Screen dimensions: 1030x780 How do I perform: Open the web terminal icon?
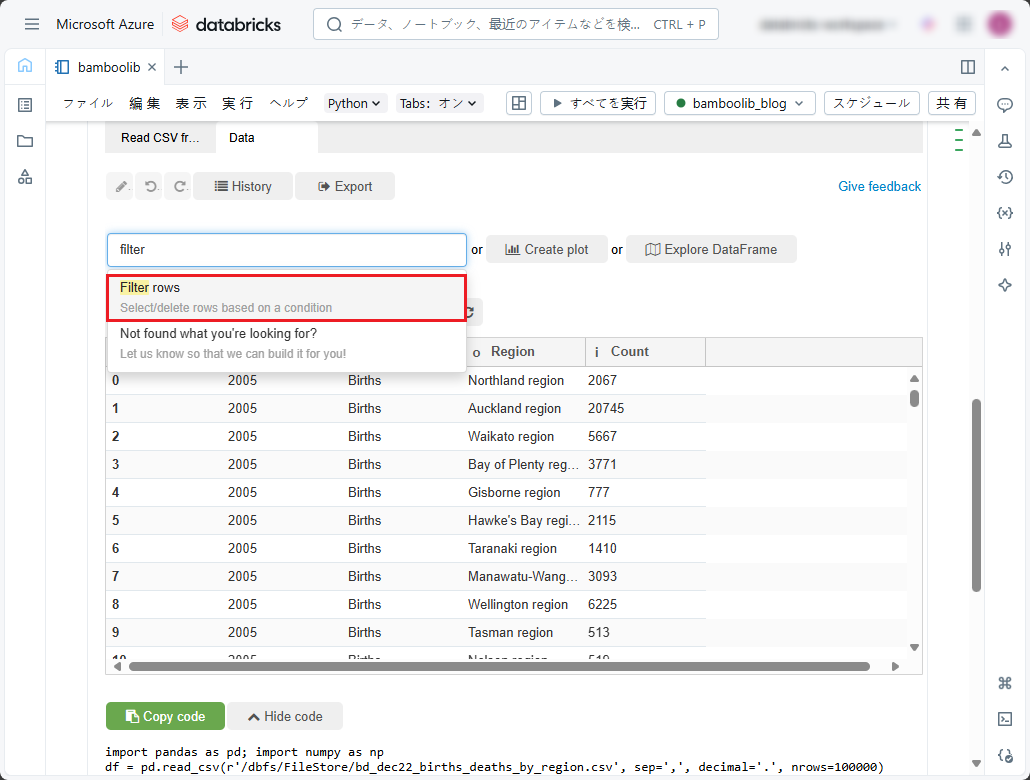coord(1005,719)
